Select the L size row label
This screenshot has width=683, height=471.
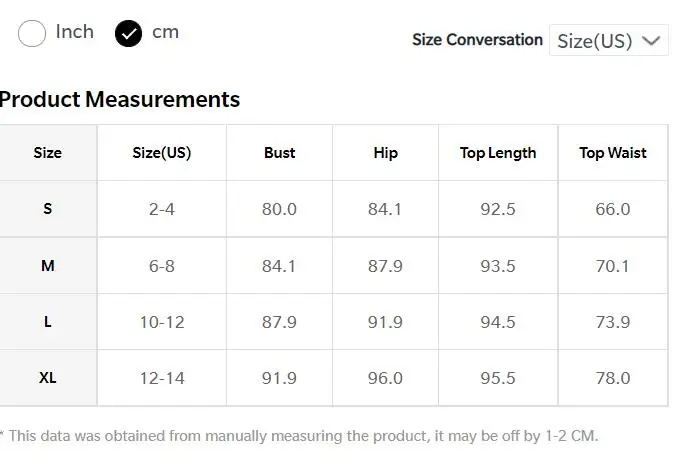pyautogui.click(x=47, y=322)
